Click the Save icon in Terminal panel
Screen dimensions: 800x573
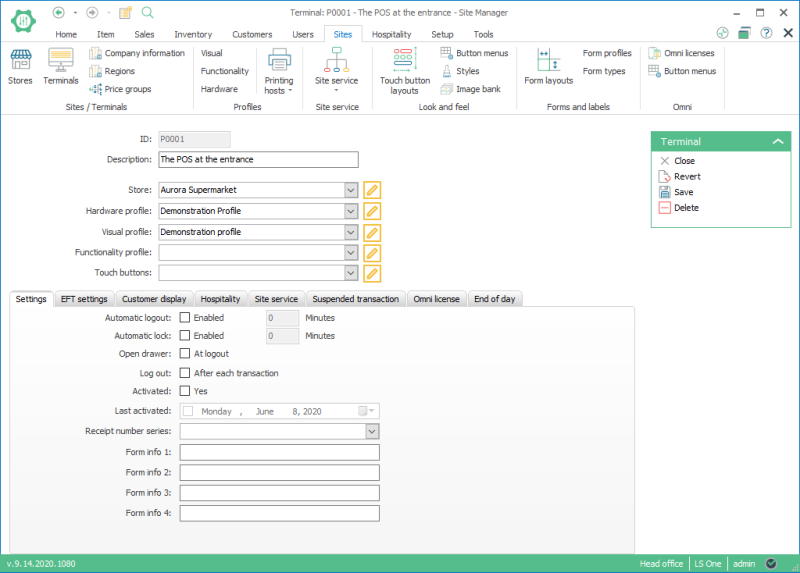(665, 192)
